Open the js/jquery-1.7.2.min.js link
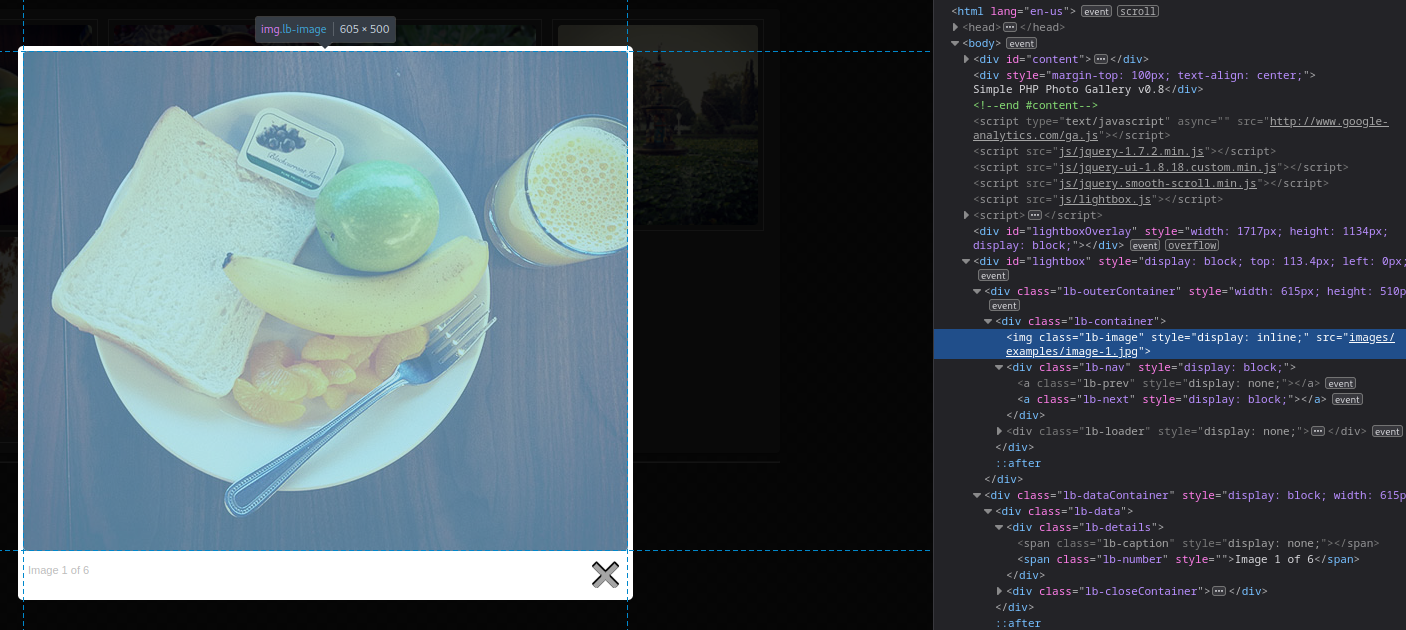This screenshot has height=630, width=1406. point(1131,151)
